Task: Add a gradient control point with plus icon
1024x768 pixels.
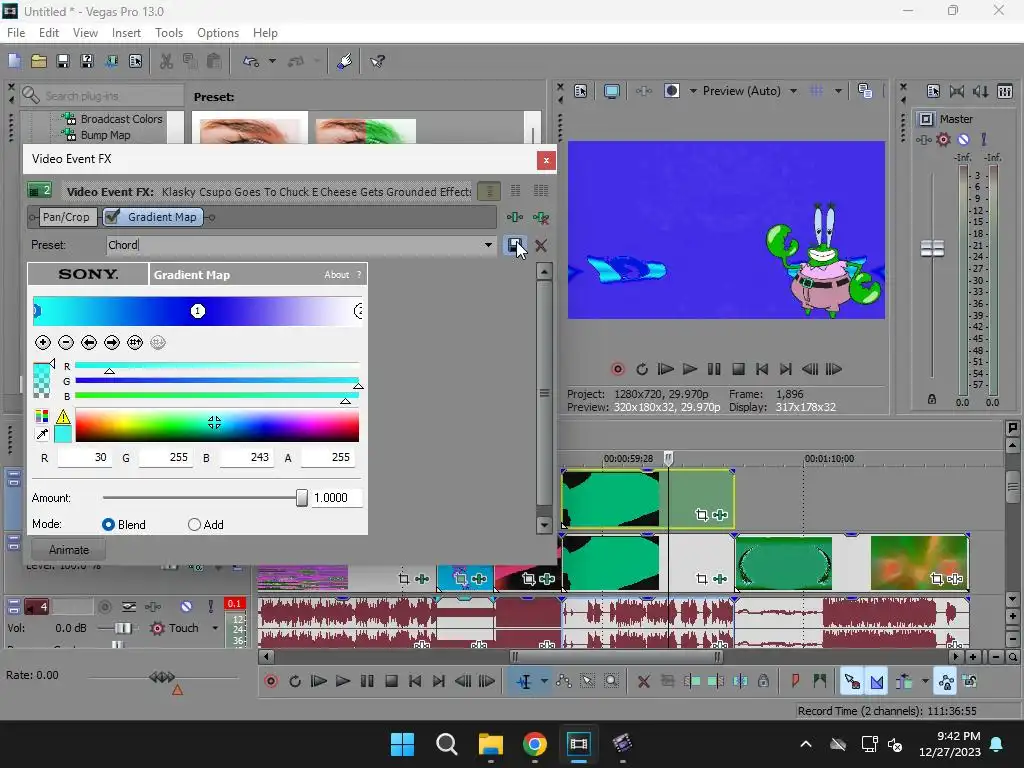Action: 42,342
